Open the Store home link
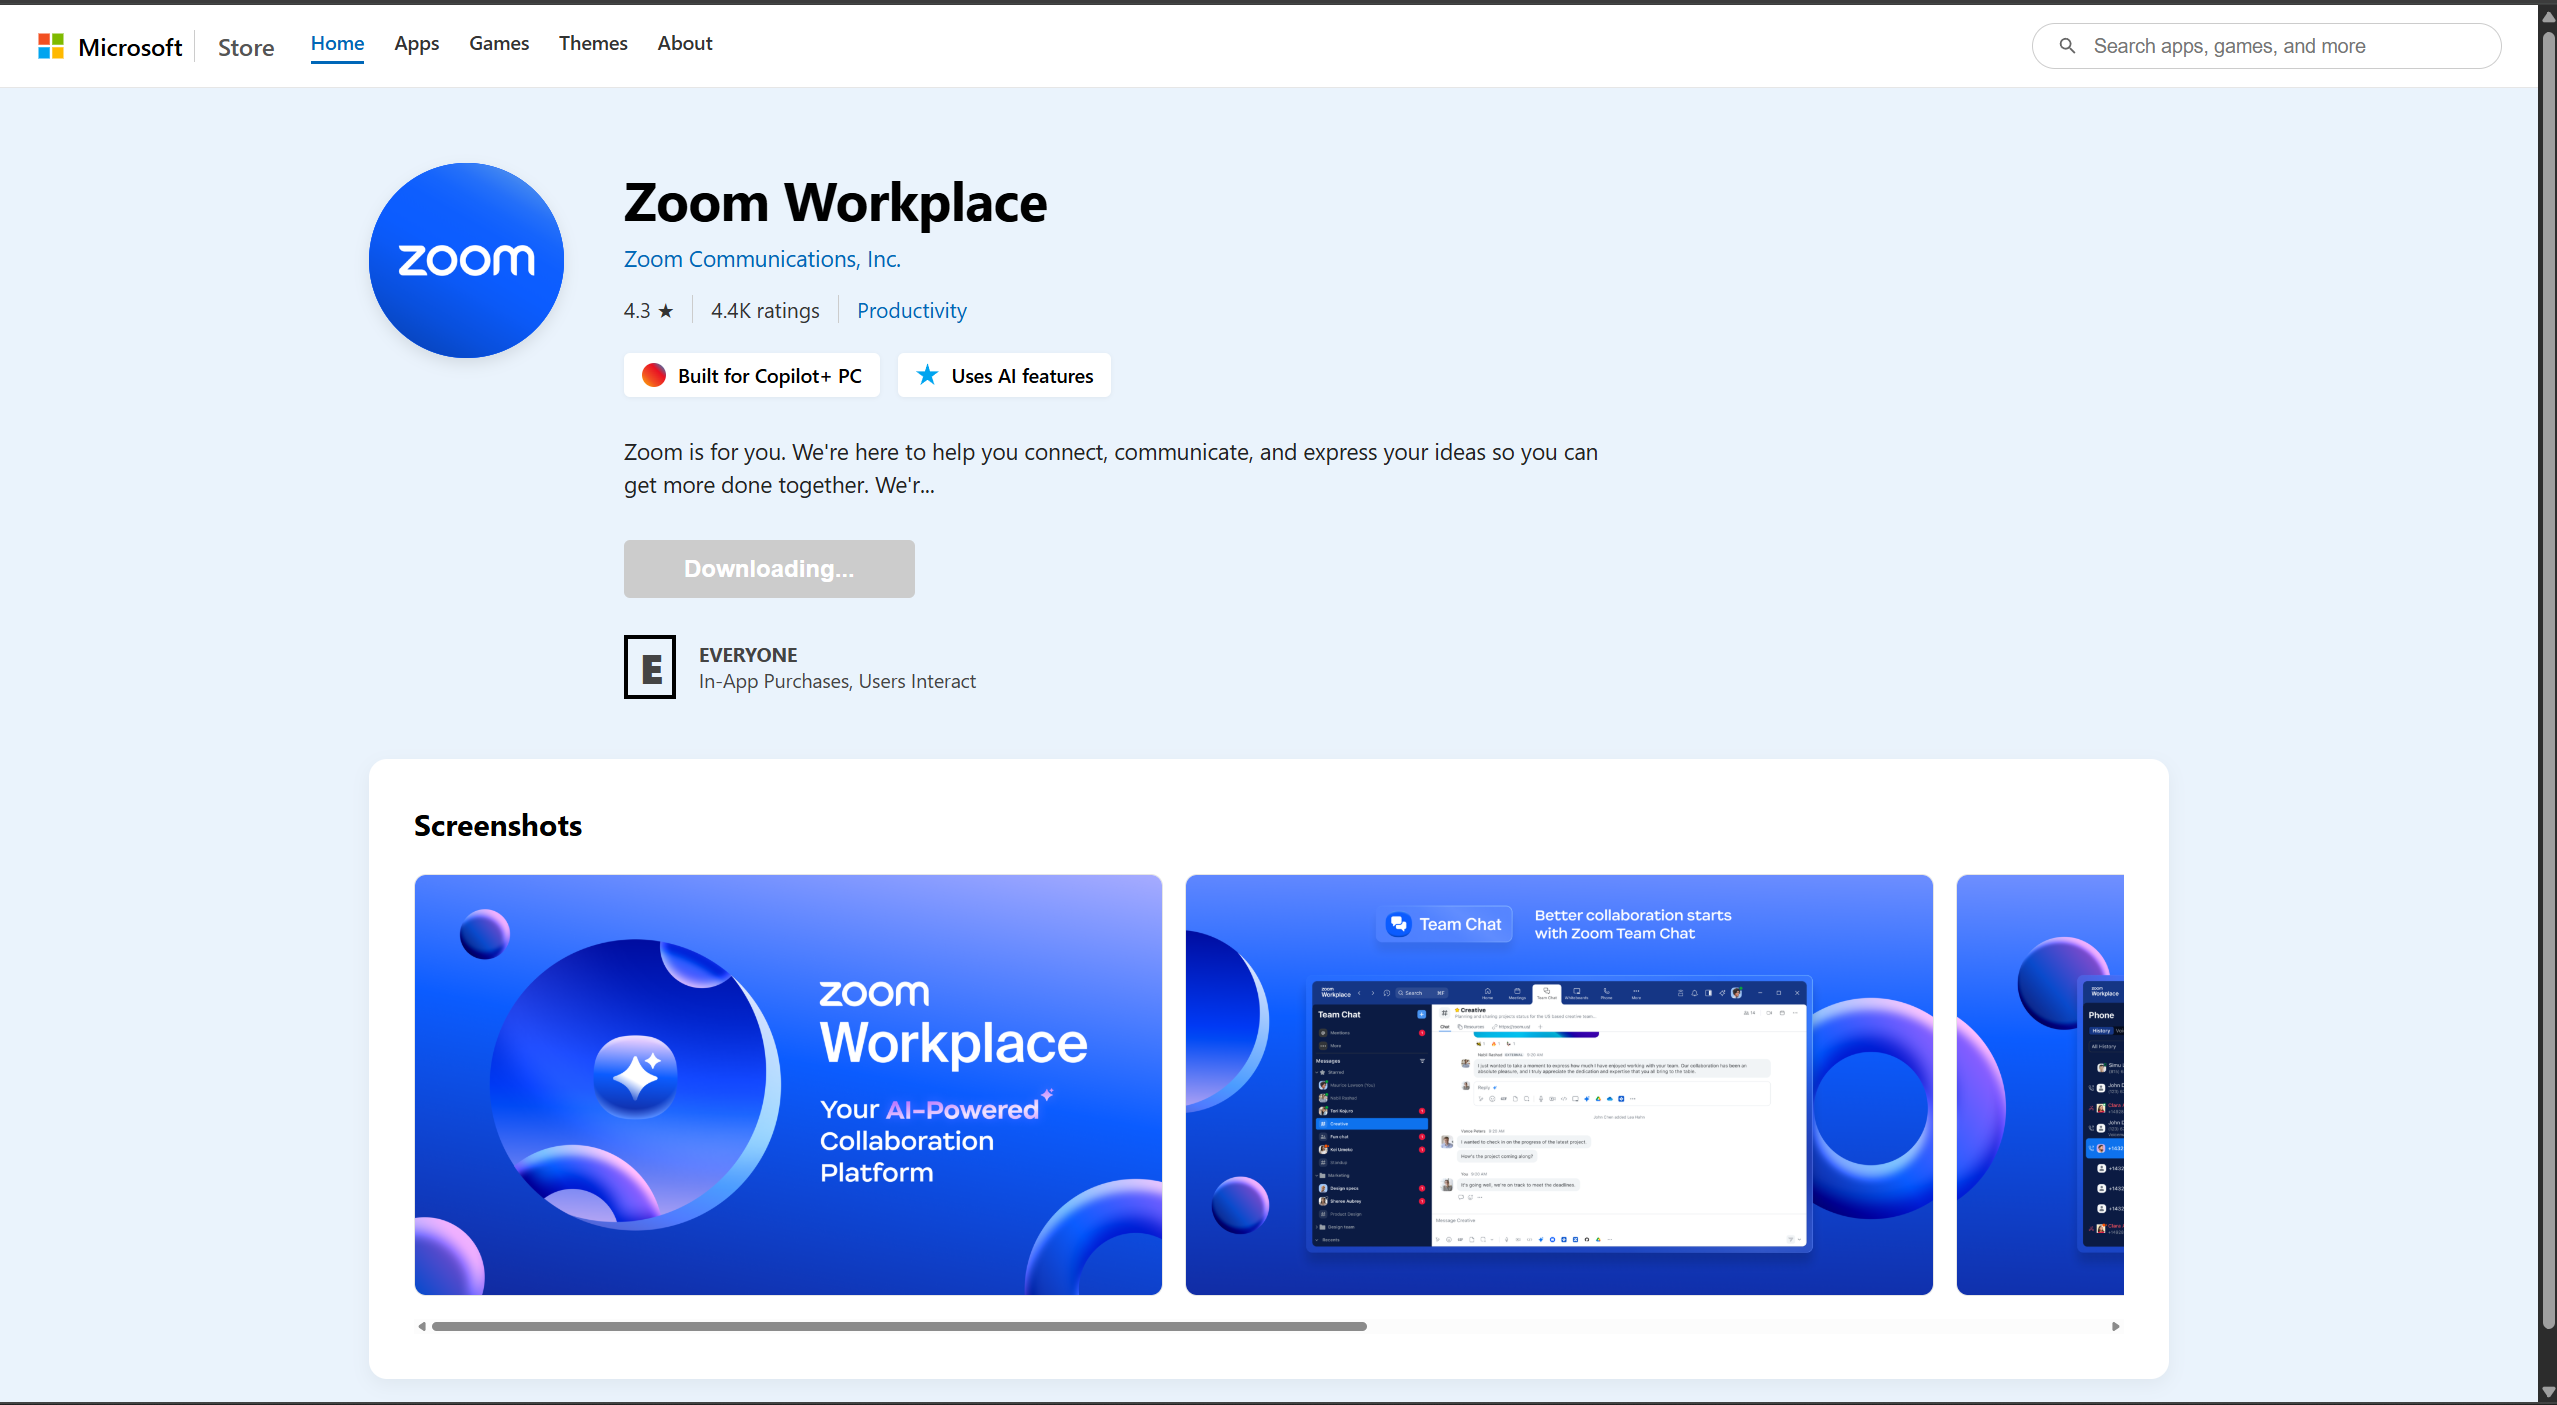This screenshot has height=1405, width=2557. 246,47
